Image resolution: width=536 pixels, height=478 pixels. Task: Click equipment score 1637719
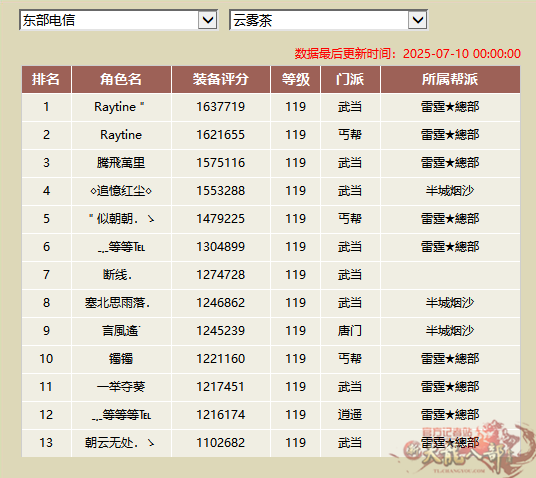click(220, 107)
